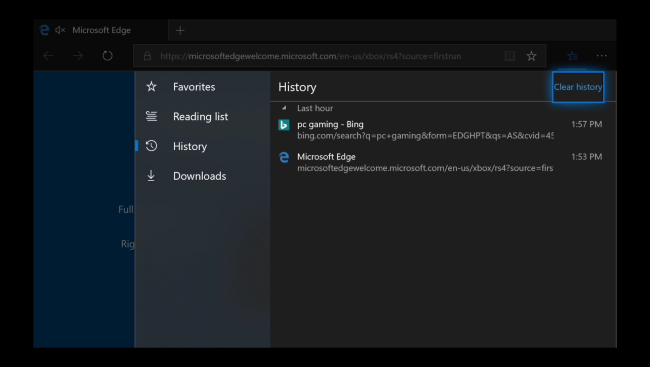650x367 pixels.
Task: Switch to the History section
Action: [x=203, y=146]
